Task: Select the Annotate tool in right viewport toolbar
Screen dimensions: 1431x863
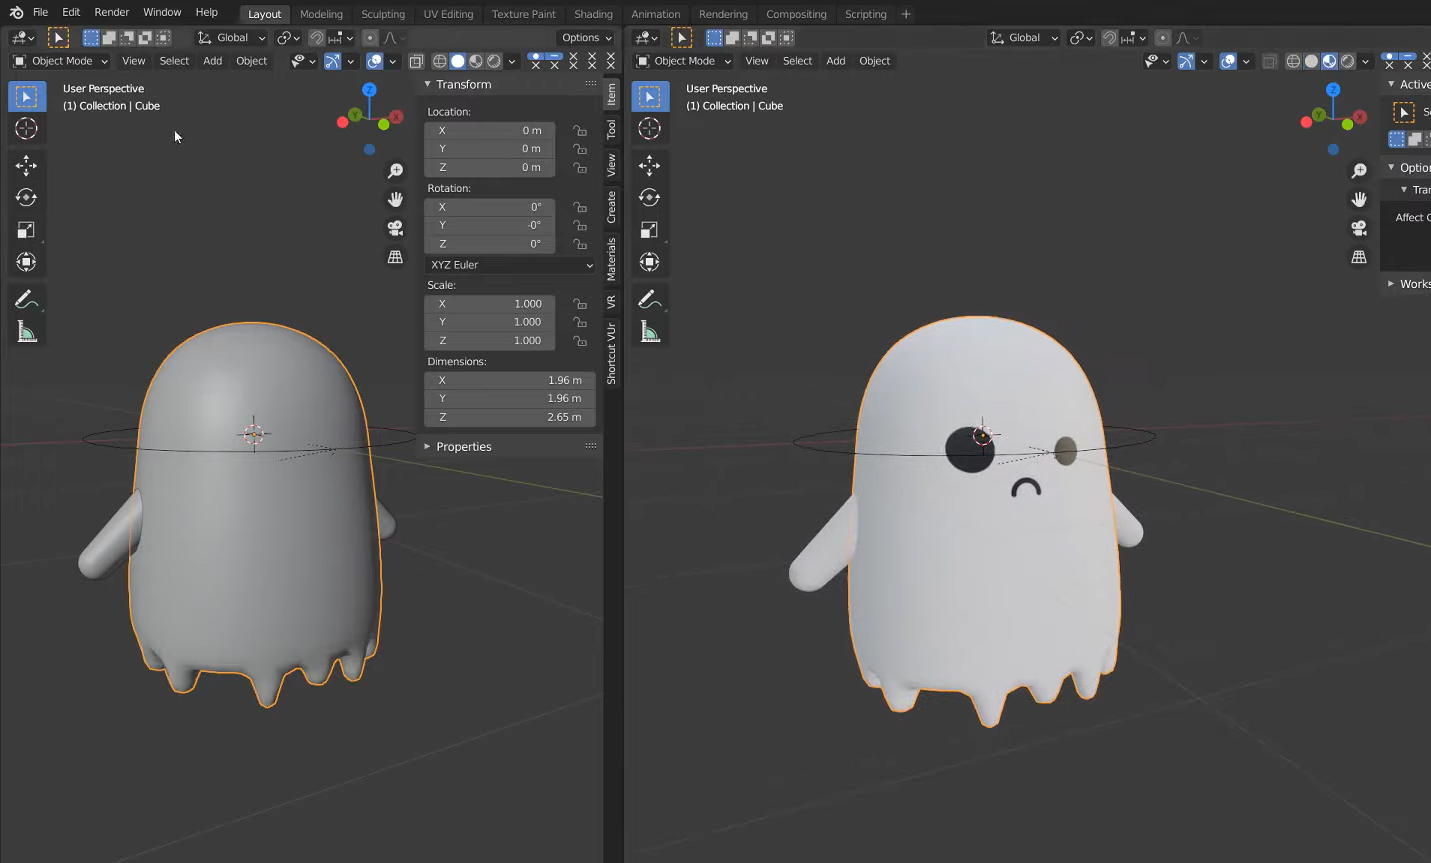Action: [650, 299]
